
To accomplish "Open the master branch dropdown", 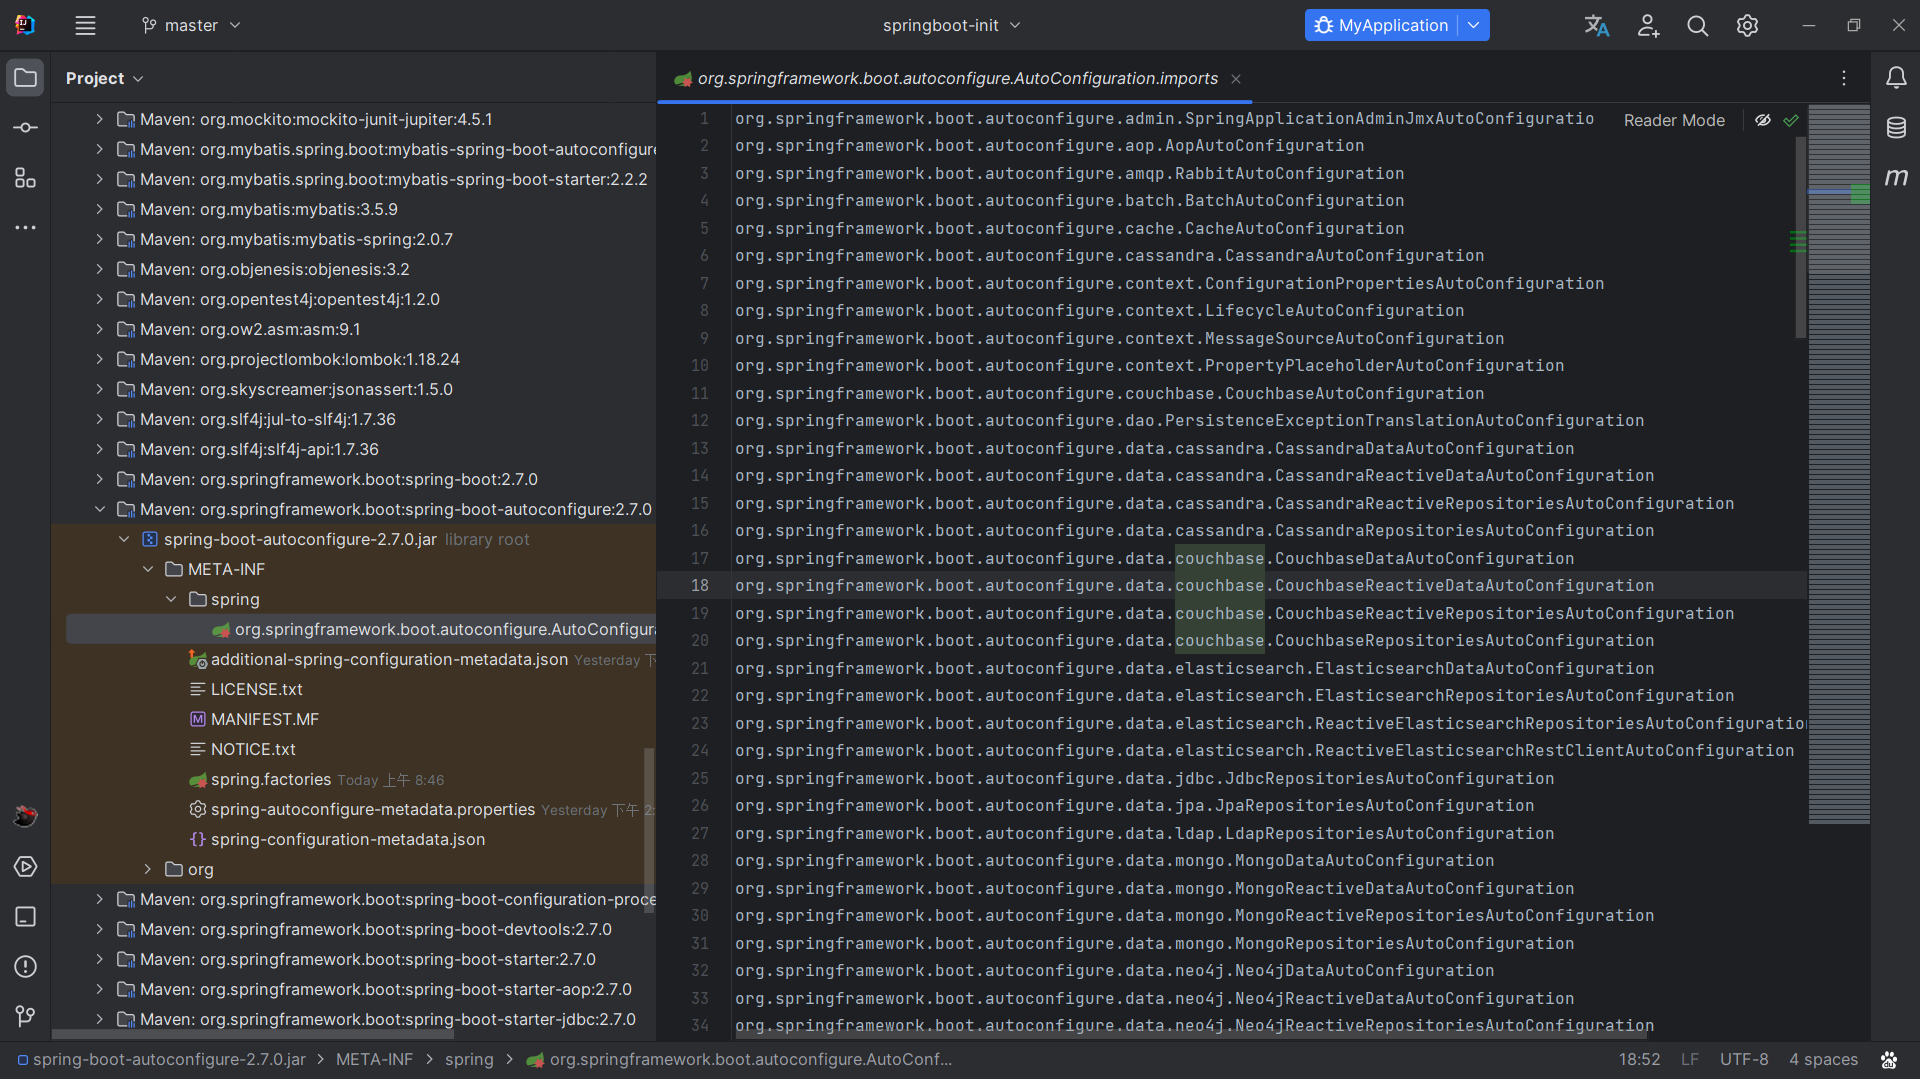I will point(191,26).
